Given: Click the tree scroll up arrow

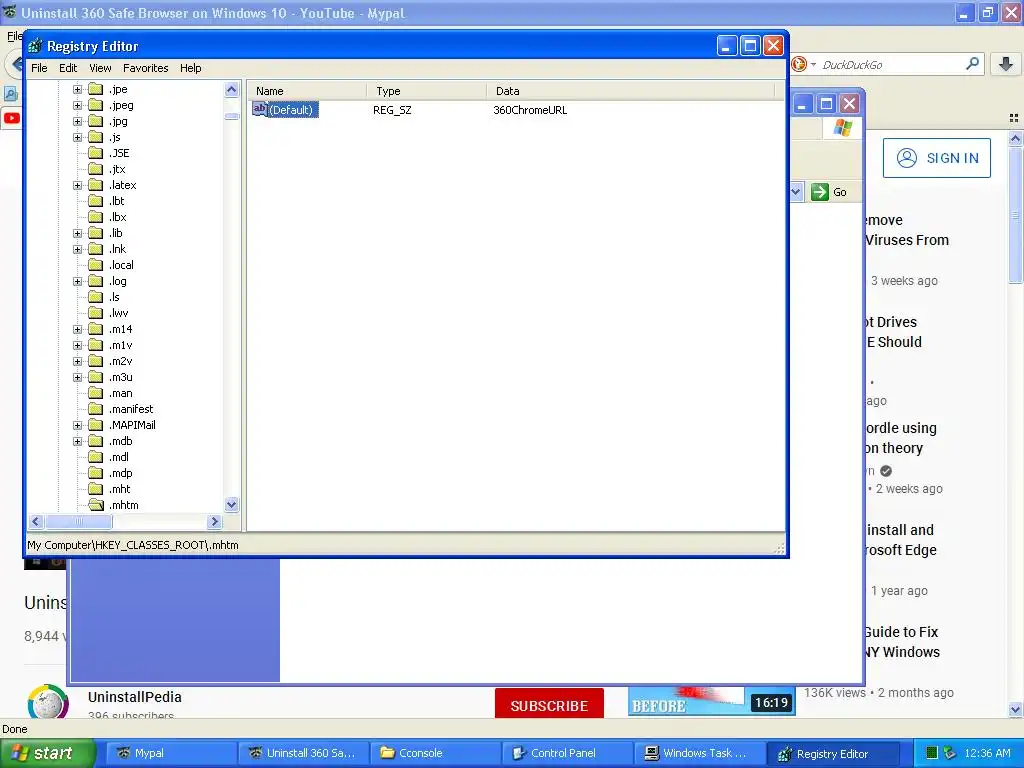Looking at the screenshot, I should 232,89.
